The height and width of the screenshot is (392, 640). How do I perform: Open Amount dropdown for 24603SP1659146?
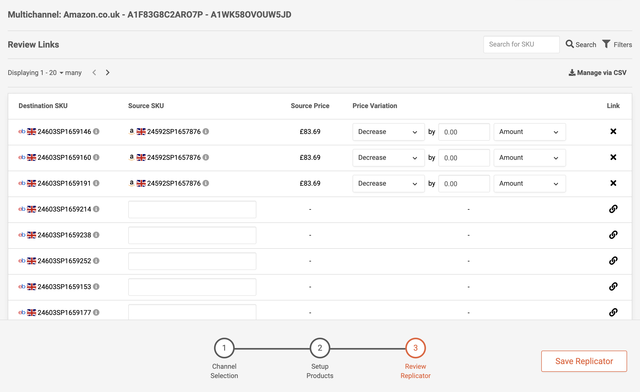(529, 132)
